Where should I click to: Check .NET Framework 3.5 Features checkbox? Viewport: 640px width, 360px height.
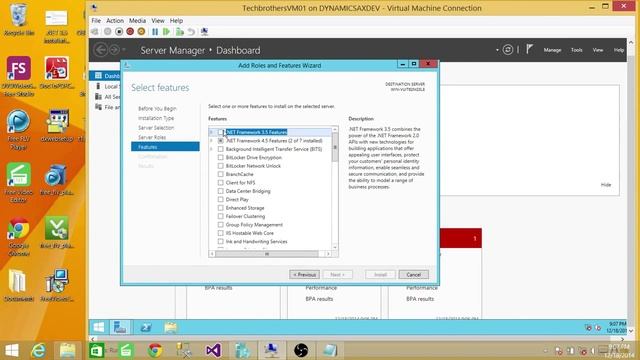[220, 132]
